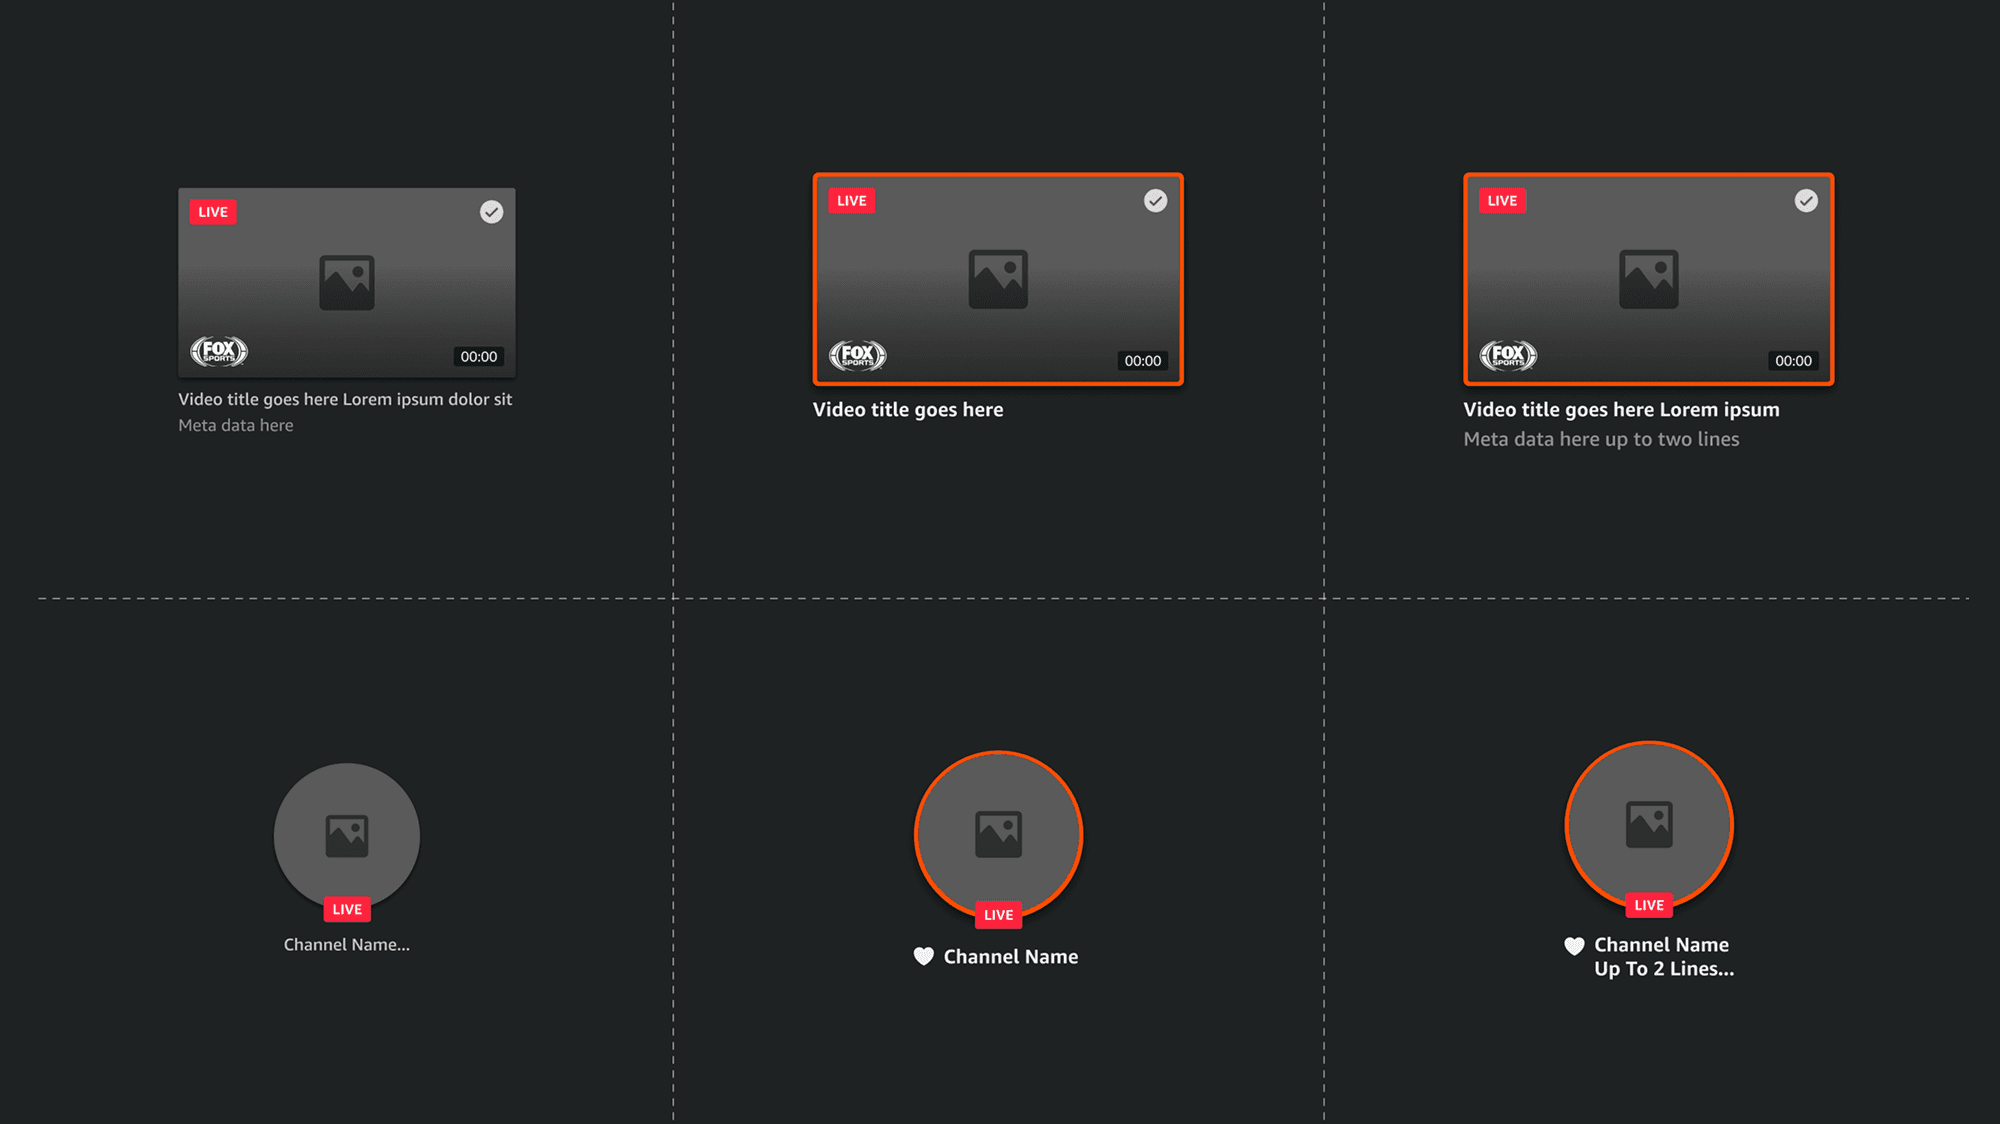Open the thumbnail image of the 'Video title goes here' card
The width and height of the screenshot is (2000, 1124).
998,279
